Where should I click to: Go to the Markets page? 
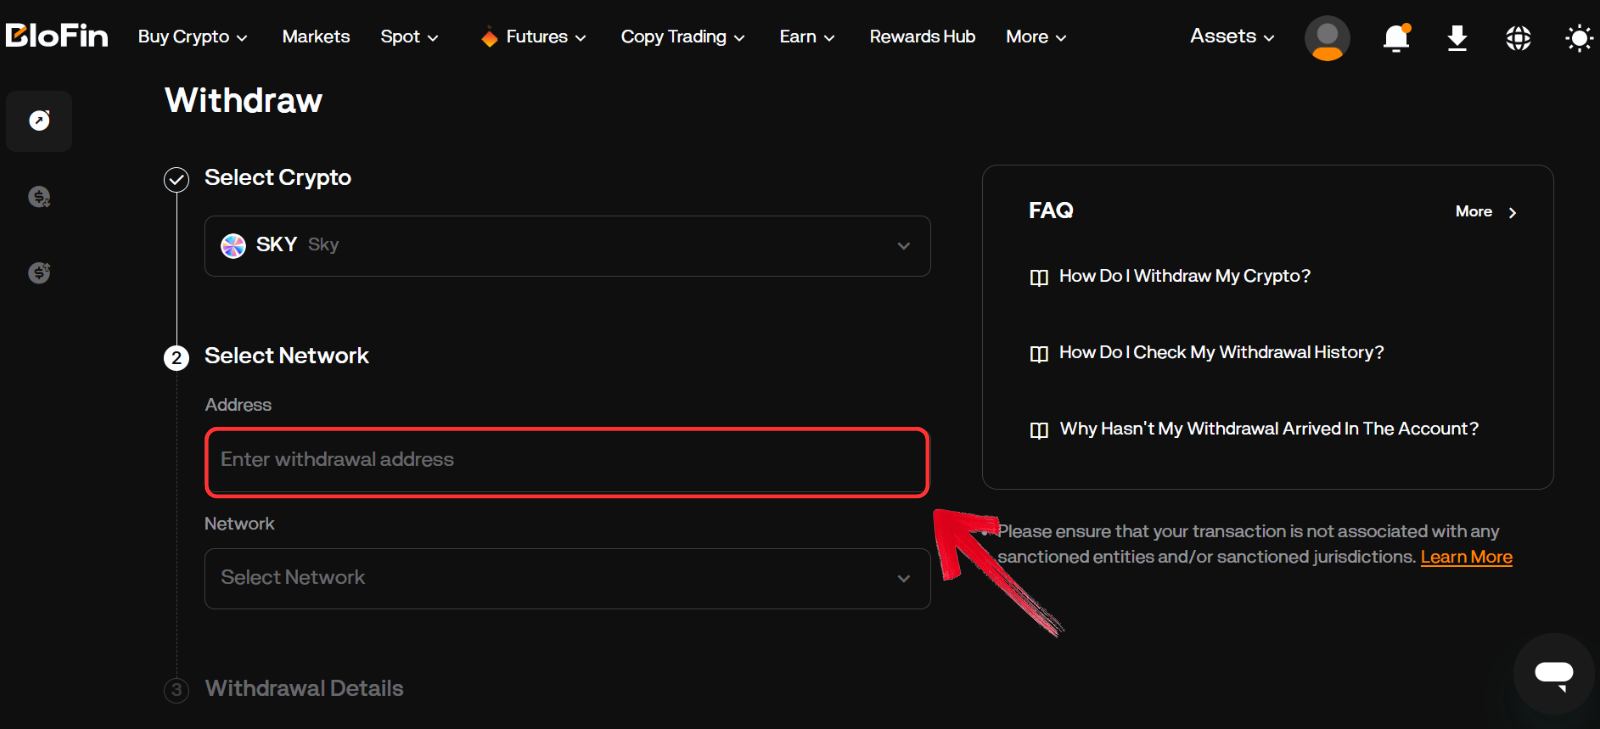tap(315, 37)
